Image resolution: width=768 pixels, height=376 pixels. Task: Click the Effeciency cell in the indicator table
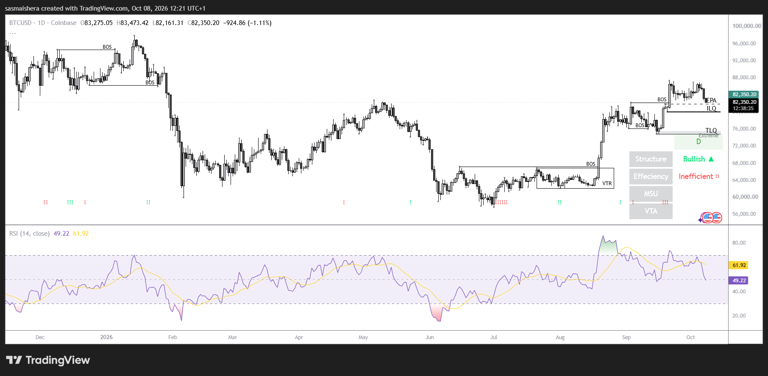[650, 176]
